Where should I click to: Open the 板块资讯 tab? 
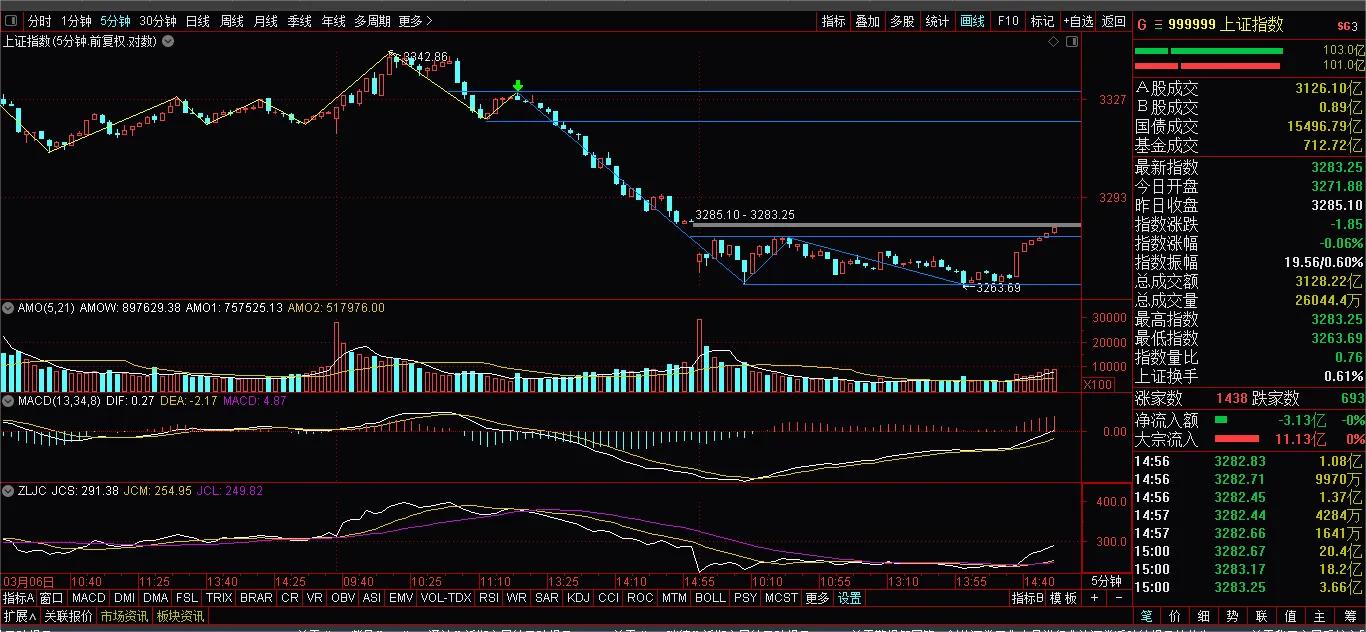pyautogui.click(x=181, y=616)
